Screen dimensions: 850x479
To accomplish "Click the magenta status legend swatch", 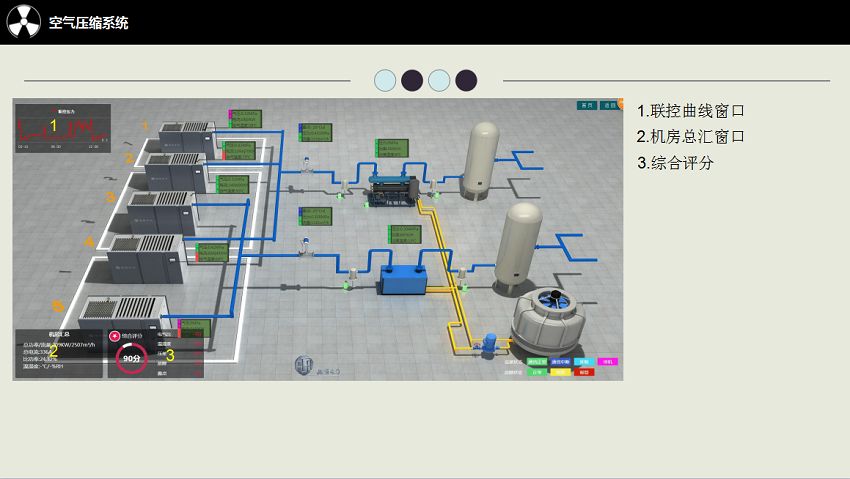I will (x=608, y=362).
